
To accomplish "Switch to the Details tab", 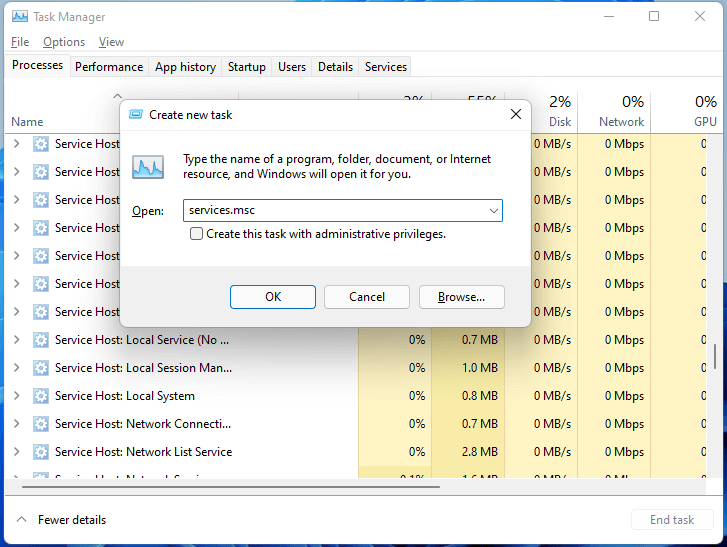I will 335,67.
